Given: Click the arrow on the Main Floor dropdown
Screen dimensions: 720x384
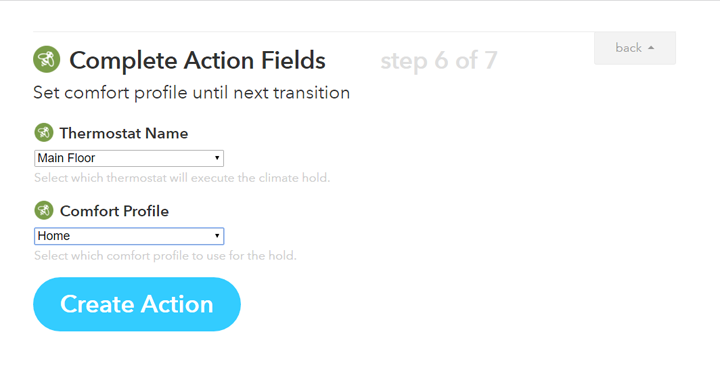Looking at the screenshot, I should pyautogui.click(x=217, y=158).
